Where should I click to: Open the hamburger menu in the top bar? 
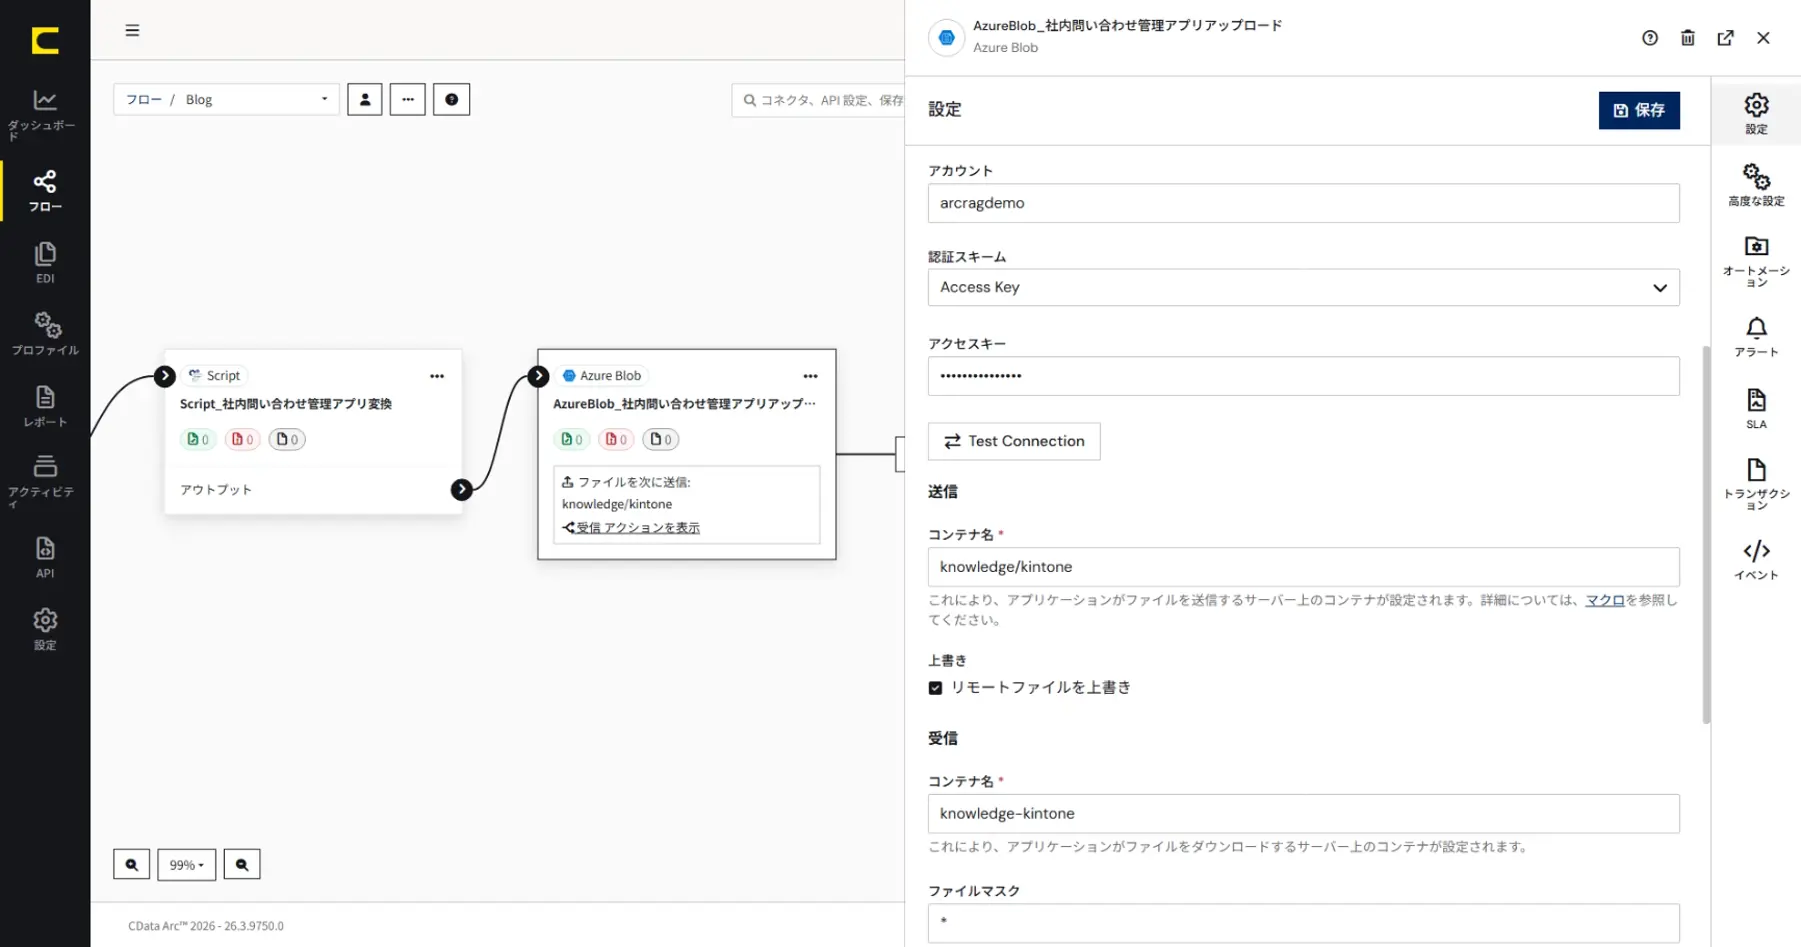pyautogui.click(x=132, y=31)
